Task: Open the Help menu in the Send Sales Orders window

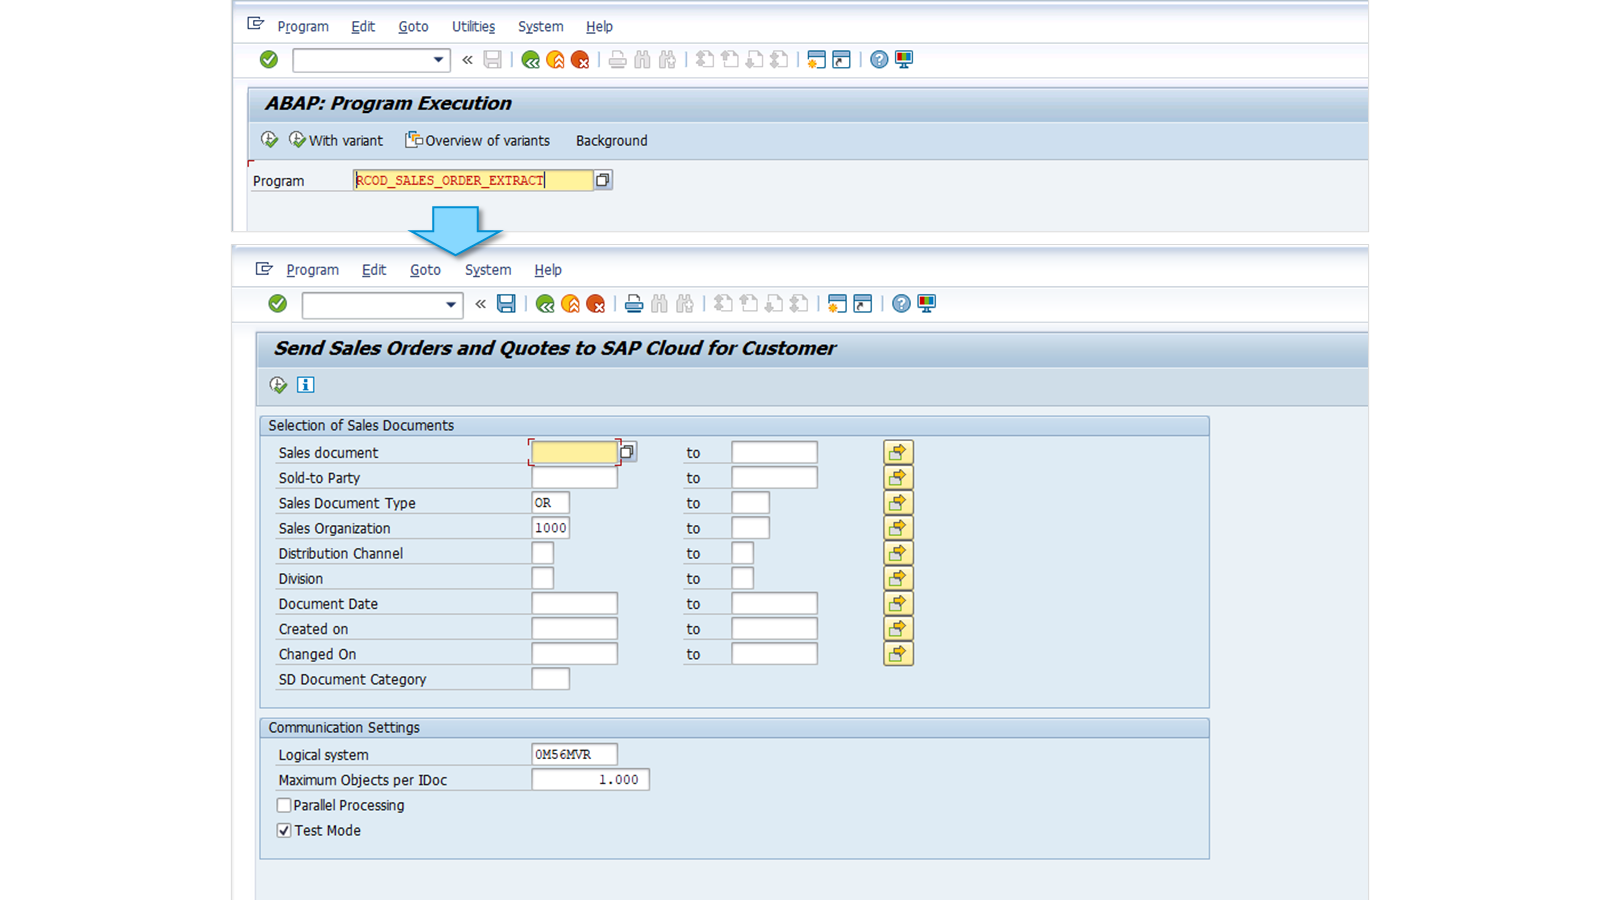Action: click(548, 270)
